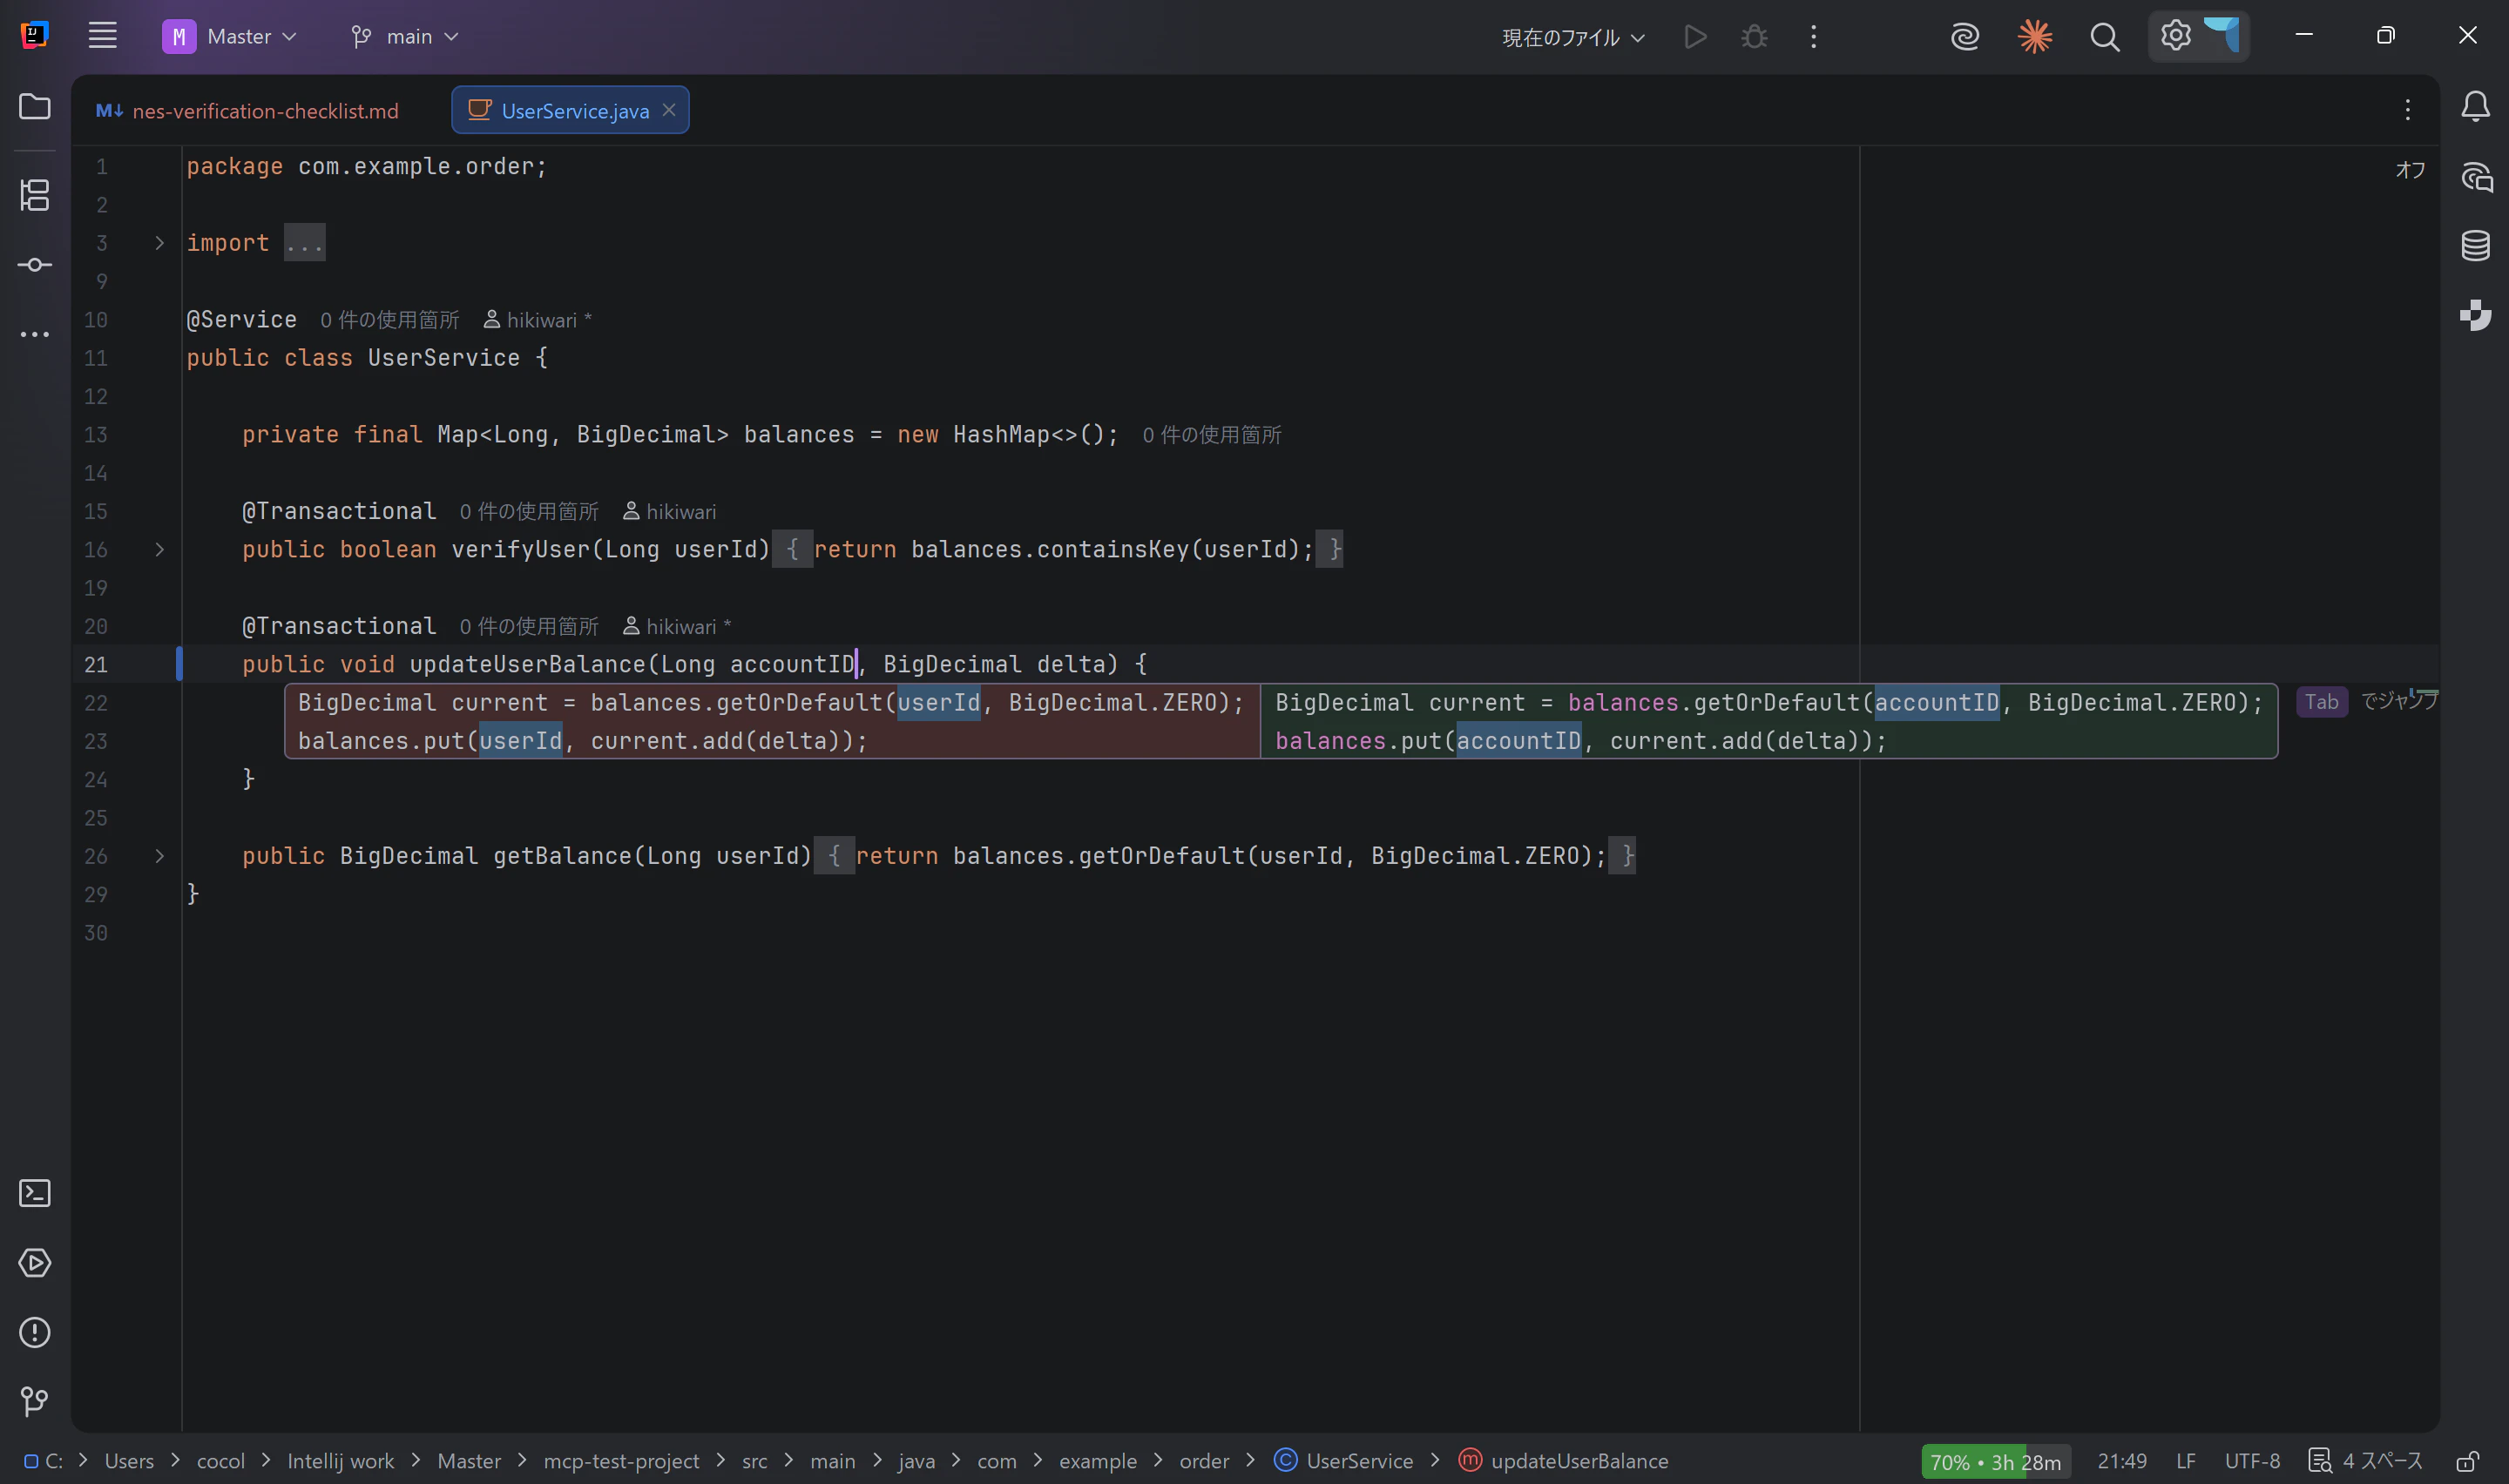
Task: Click the Intellij work breadcrumb segment
Action: pos(341,1461)
